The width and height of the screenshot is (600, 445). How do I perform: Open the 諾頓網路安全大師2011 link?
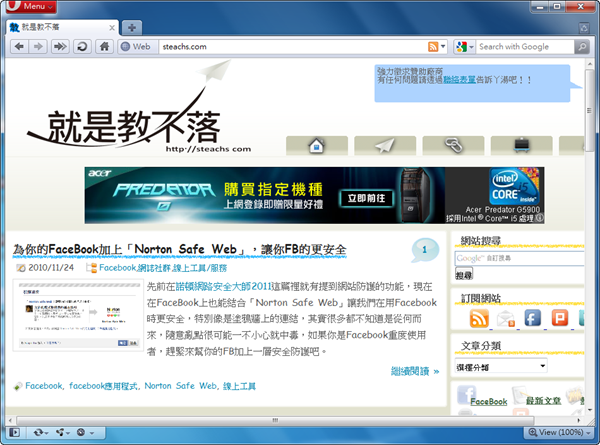click(223, 287)
